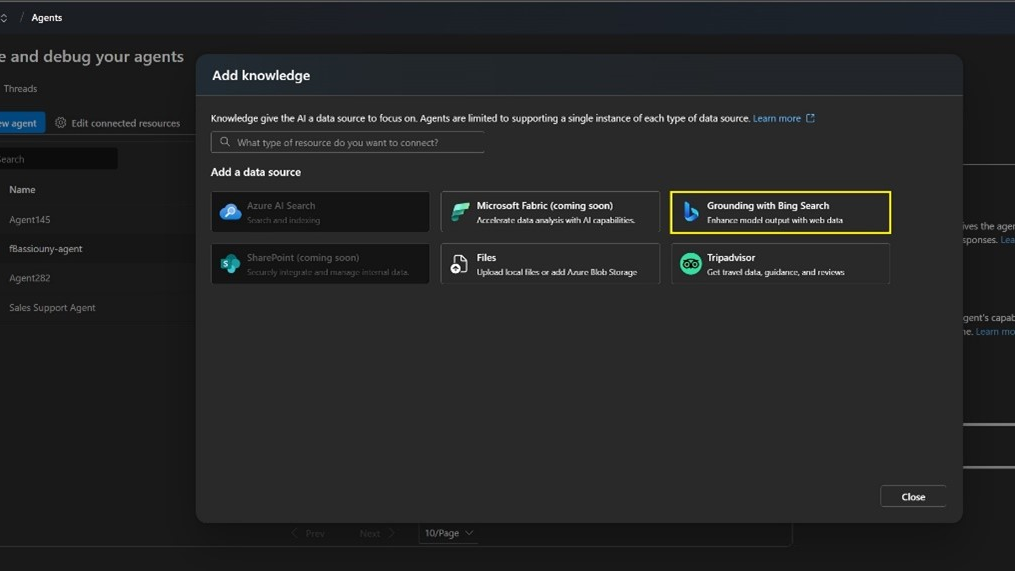Click the gear icon for connected resources
The height and width of the screenshot is (571, 1015).
point(60,122)
